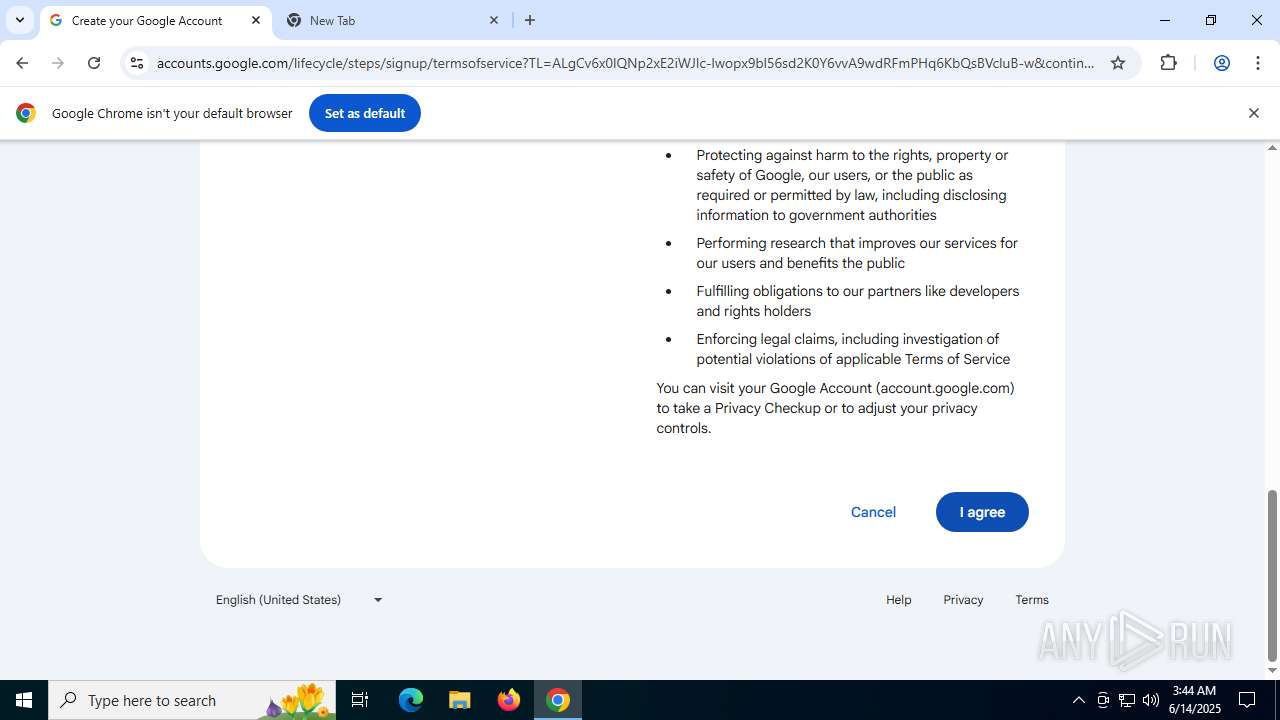Click the taskbar search box
This screenshot has width=1280, height=720.
click(x=192, y=700)
